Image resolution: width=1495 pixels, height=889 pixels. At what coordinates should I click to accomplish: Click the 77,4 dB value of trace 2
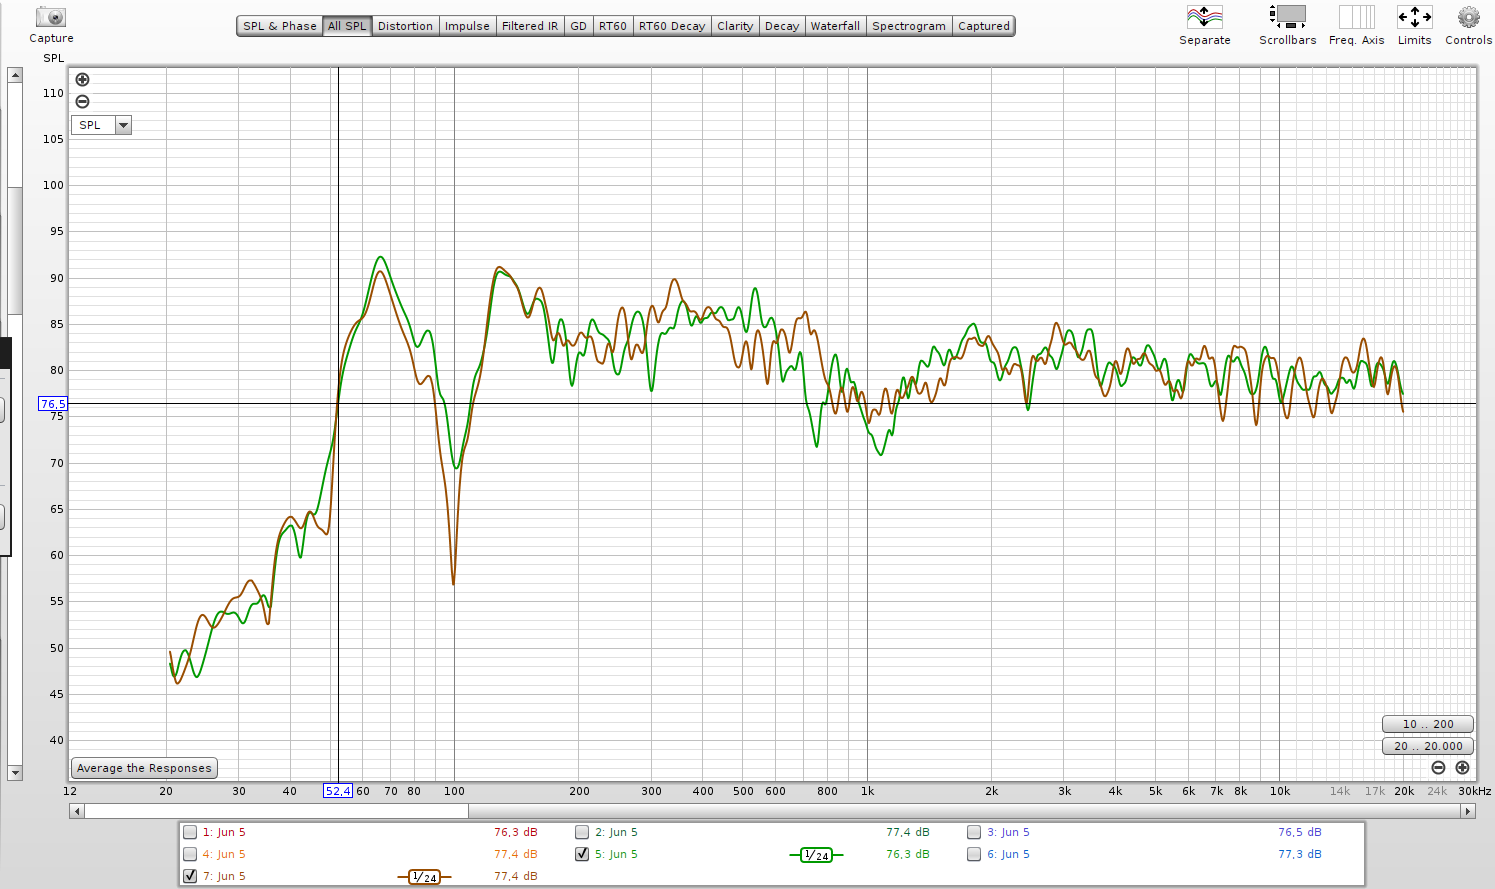click(x=908, y=832)
